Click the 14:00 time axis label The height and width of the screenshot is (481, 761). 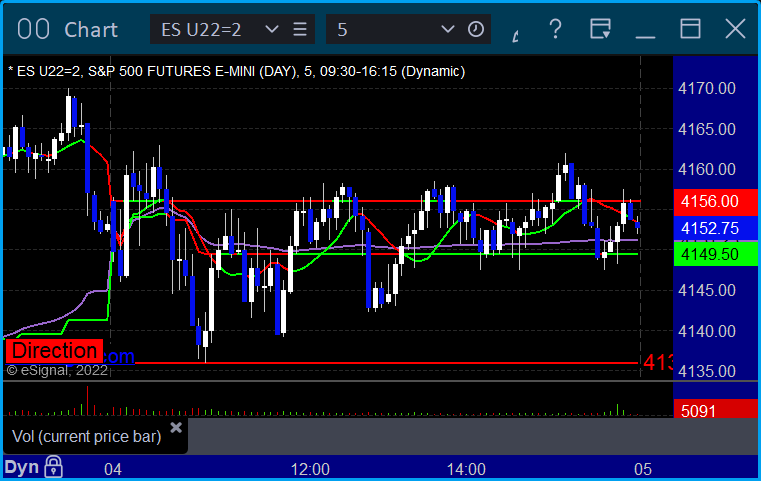(x=466, y=469)
